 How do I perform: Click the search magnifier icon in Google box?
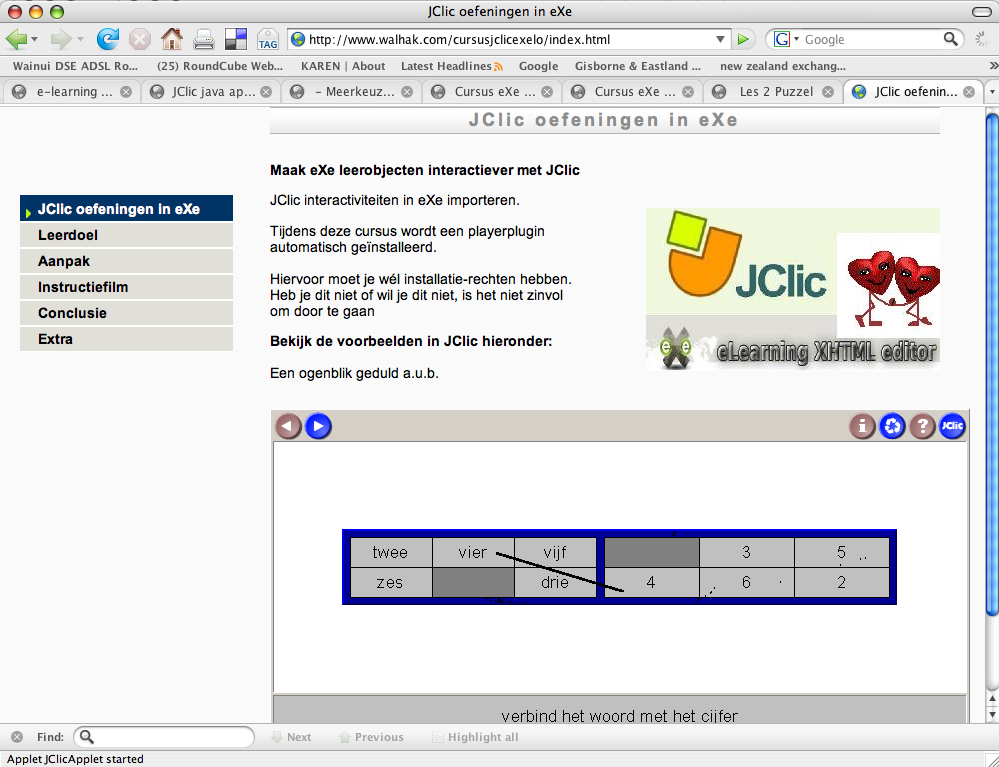pyautogui.click(x=950, y=39)
